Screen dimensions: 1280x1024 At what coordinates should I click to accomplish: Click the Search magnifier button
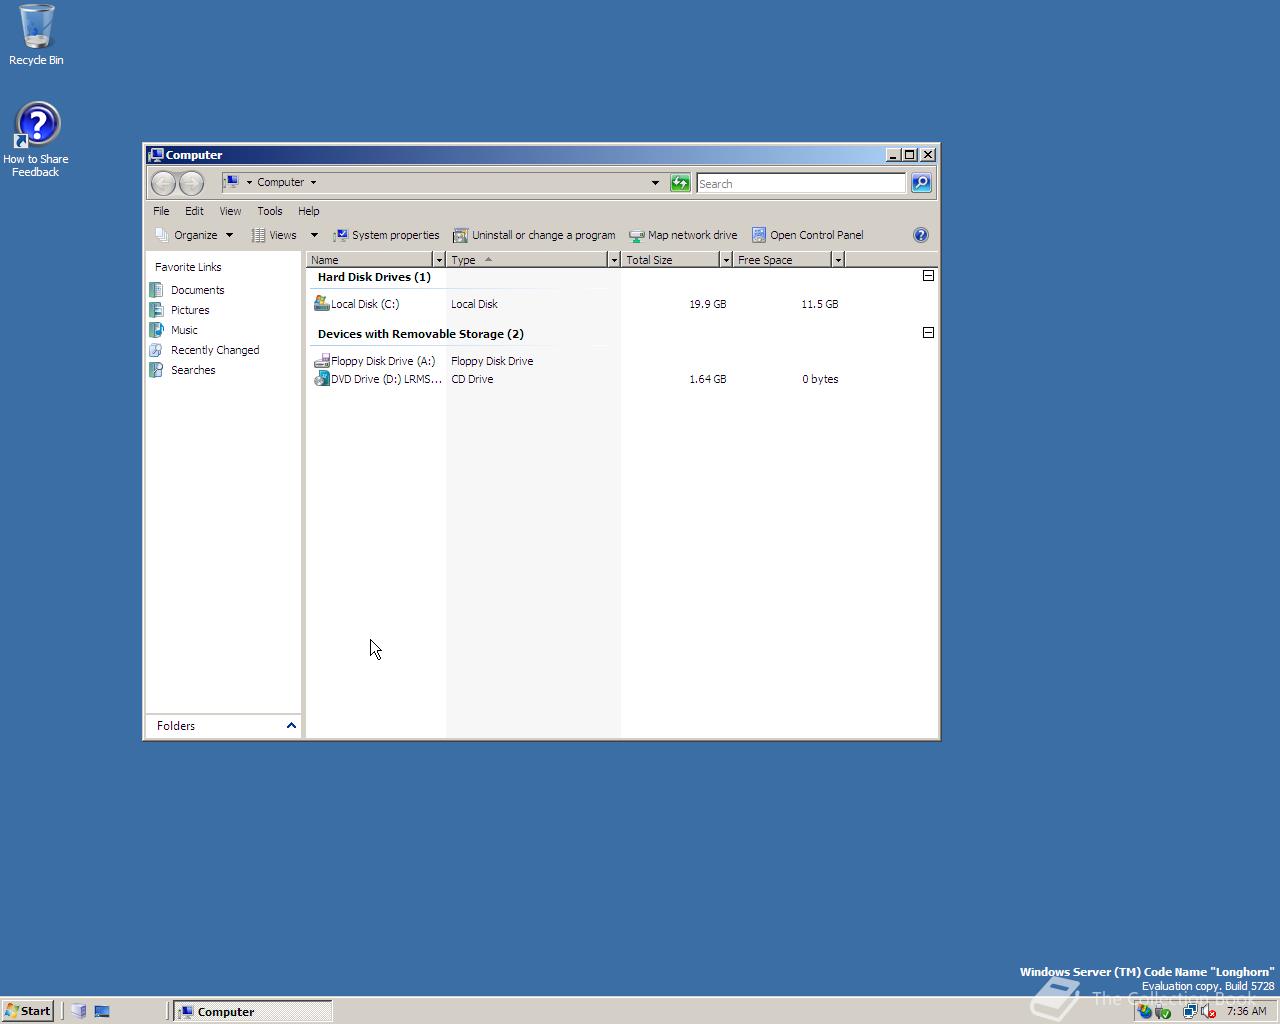point(921,183)
